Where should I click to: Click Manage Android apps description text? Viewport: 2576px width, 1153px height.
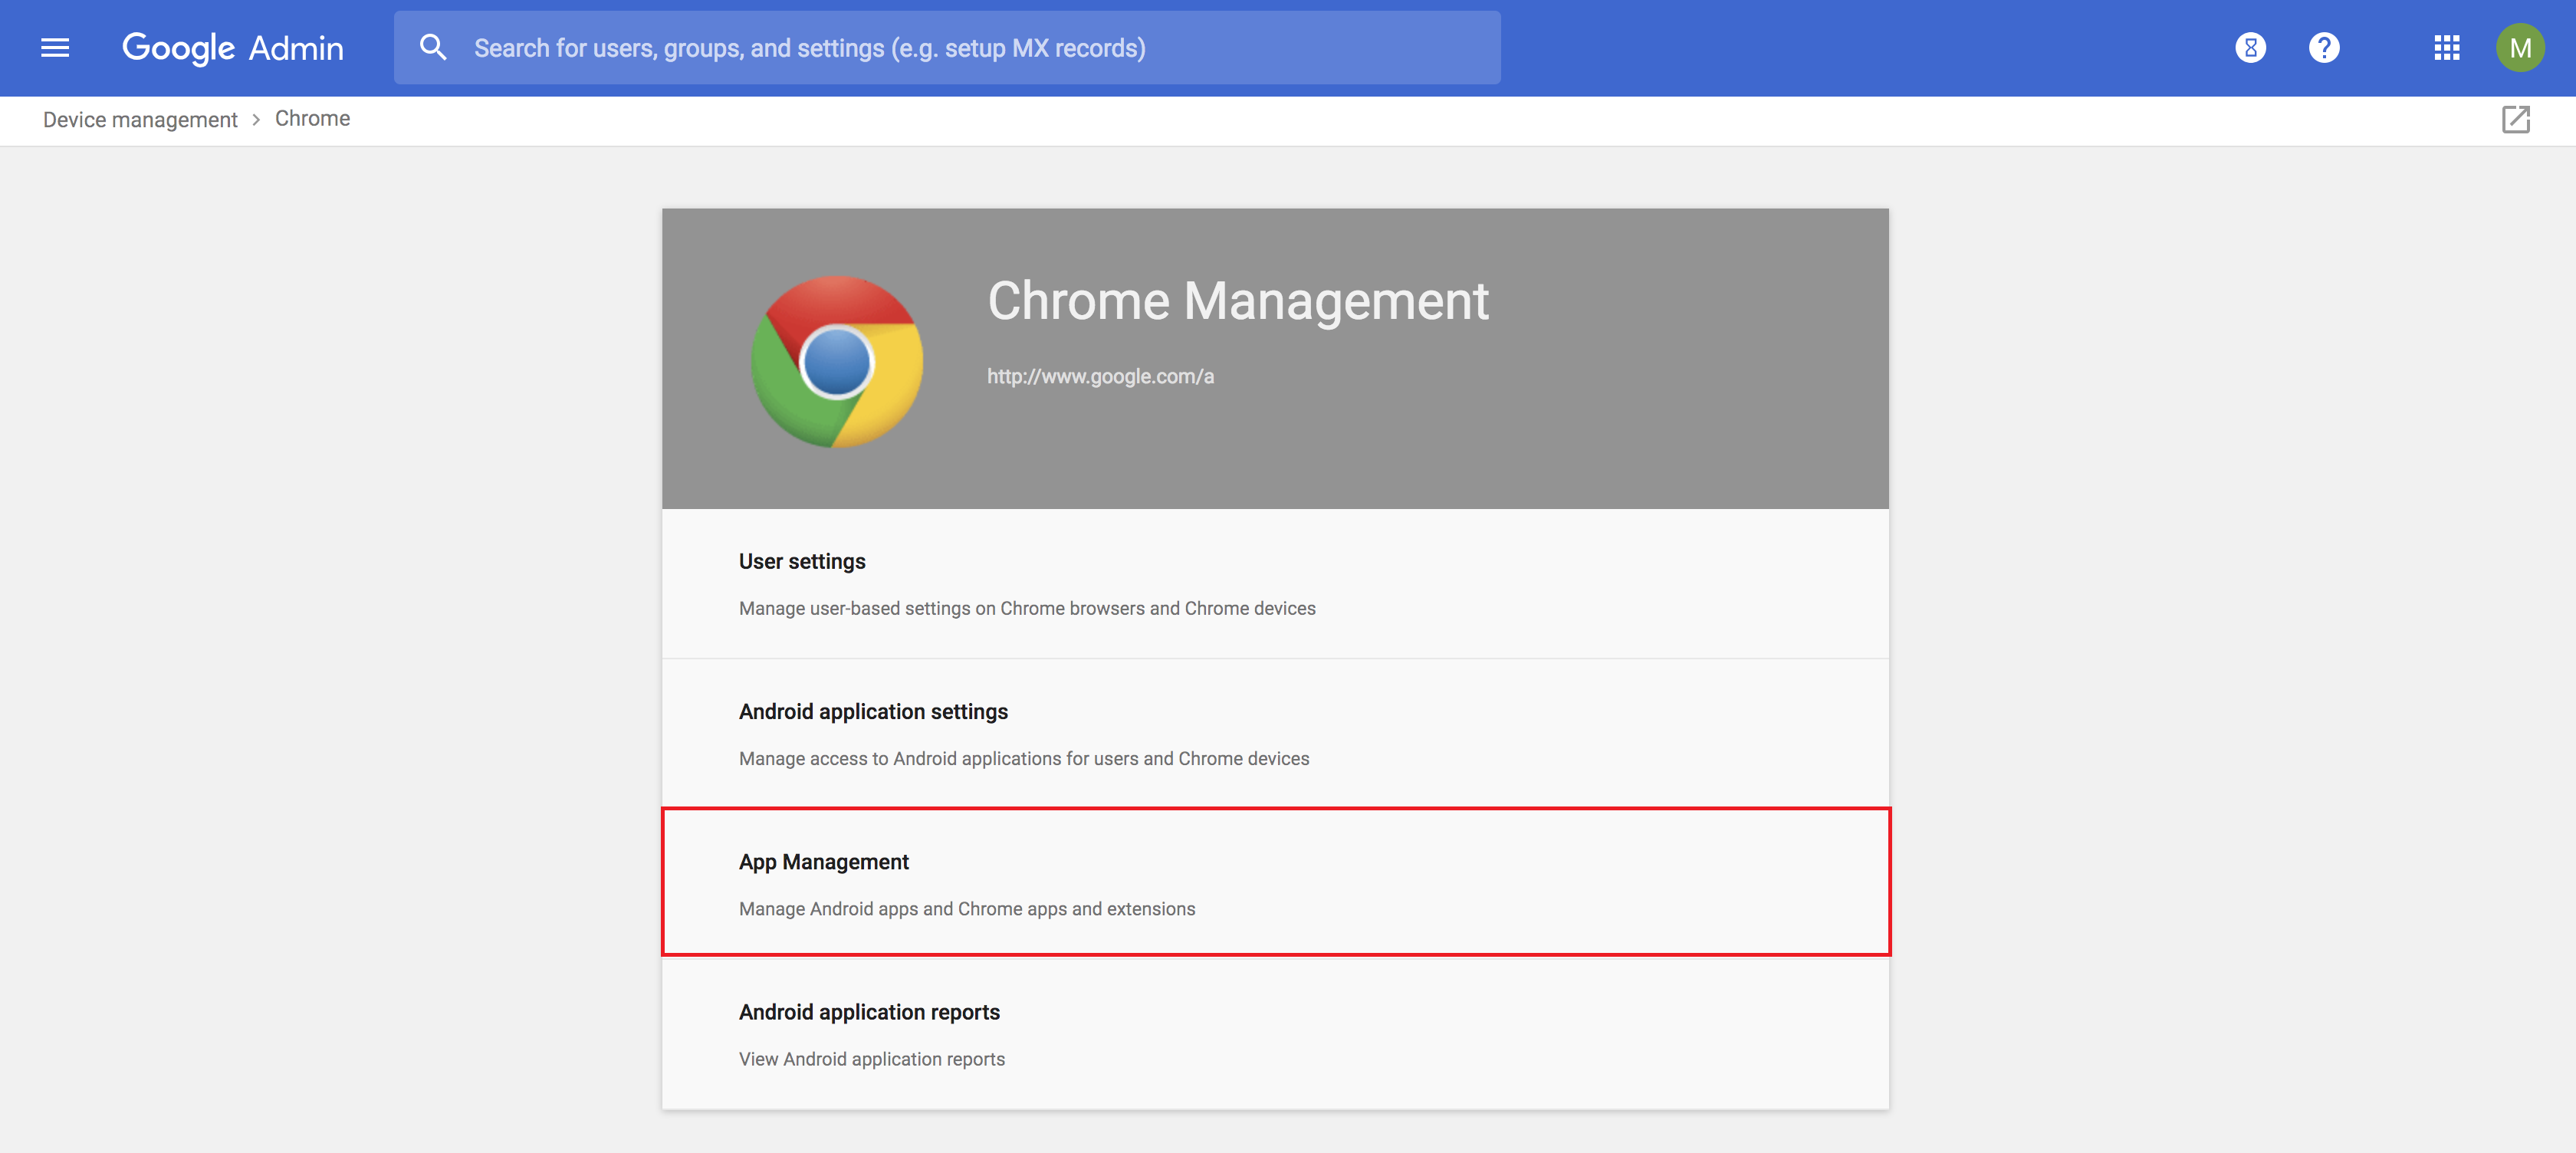(x=966, y=909)
